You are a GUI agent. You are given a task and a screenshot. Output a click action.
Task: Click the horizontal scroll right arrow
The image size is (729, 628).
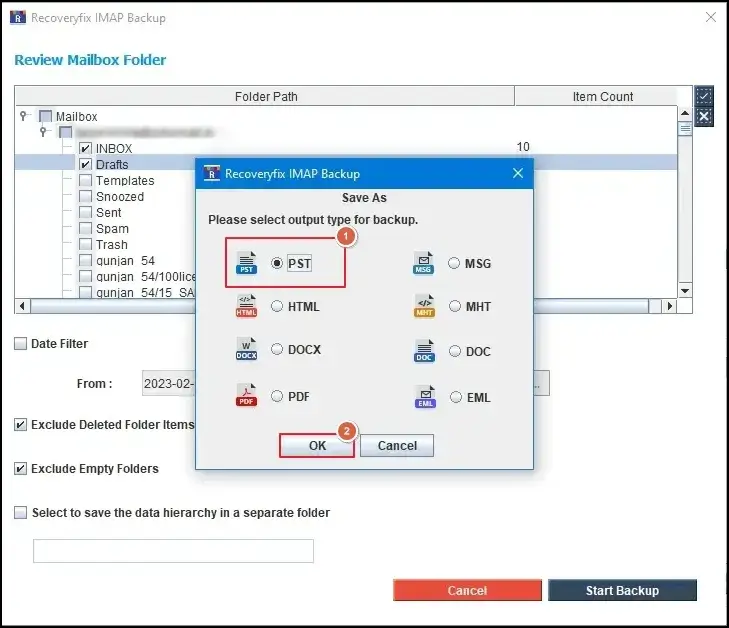[669, 306]
